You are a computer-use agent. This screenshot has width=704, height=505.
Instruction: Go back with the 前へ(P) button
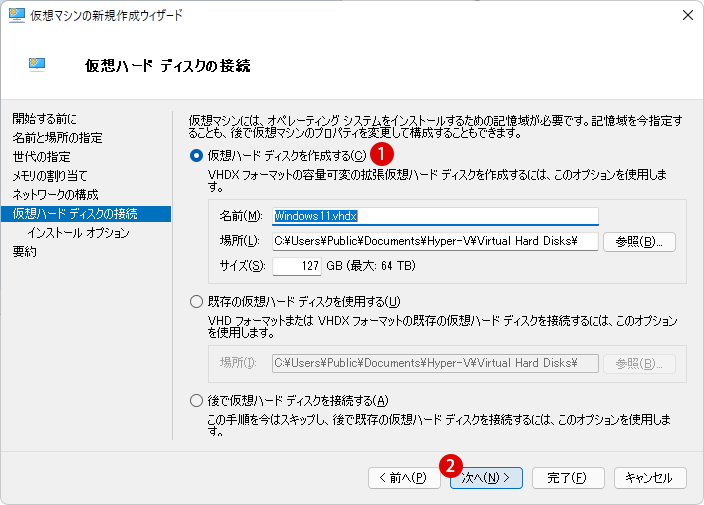pyautogui.click(x=404, y=478)
